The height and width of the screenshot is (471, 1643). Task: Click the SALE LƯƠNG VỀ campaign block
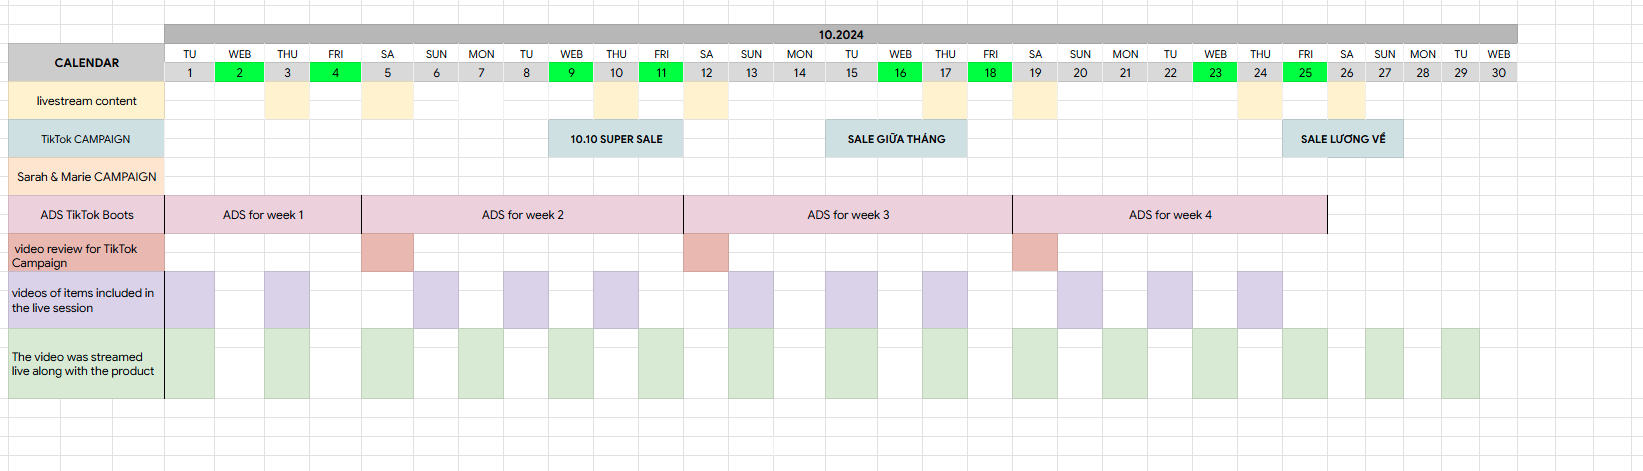coord(1343,139)
